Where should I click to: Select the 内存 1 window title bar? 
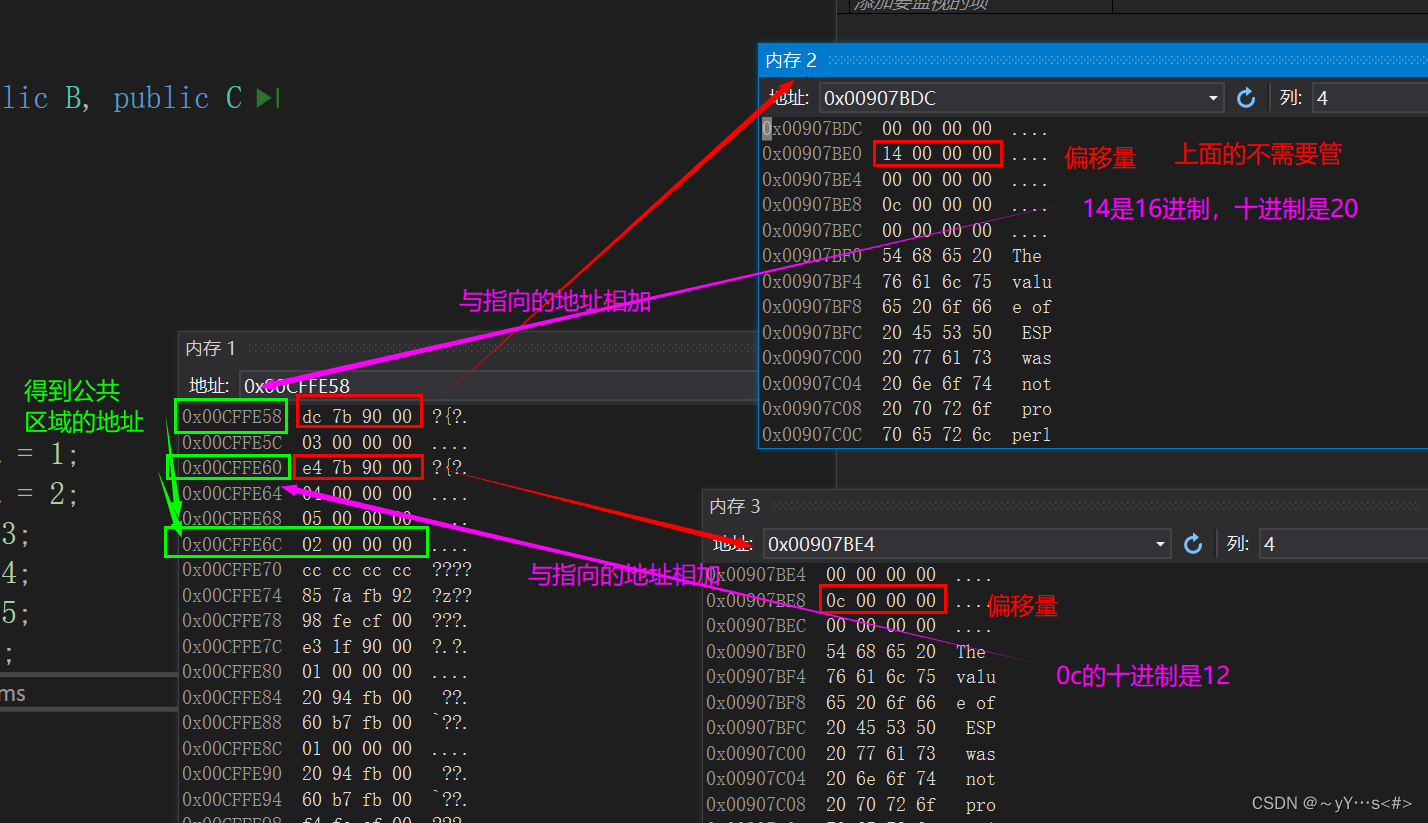click(468, 348)
